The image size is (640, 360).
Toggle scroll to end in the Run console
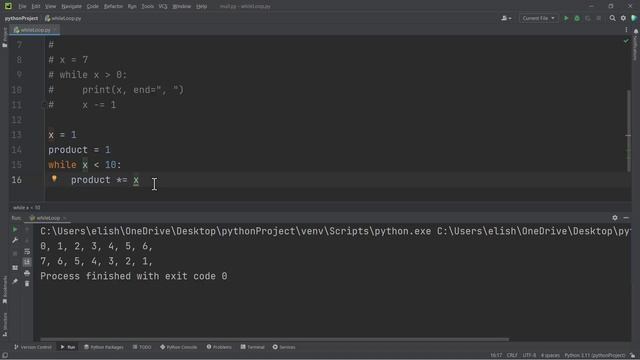[x=27, y=262]
